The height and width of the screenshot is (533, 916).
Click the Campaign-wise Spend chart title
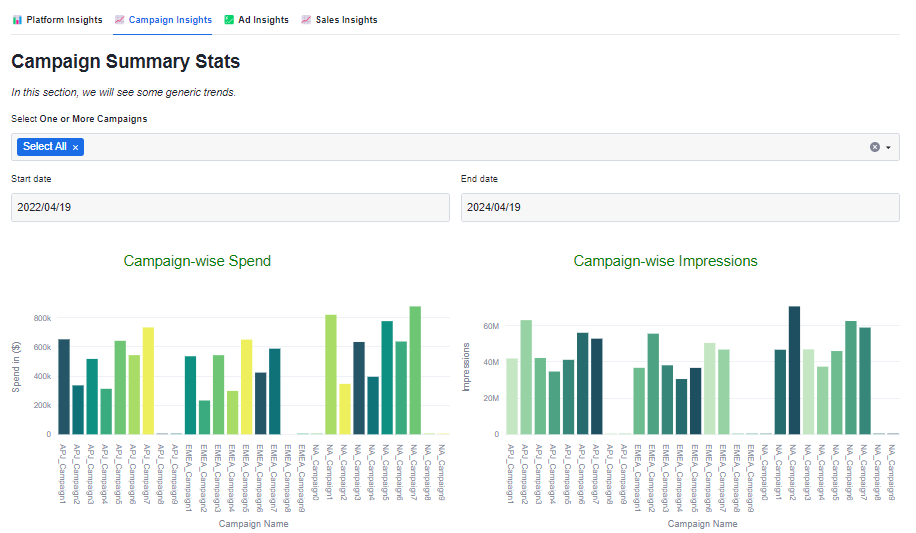coord(197,261)
